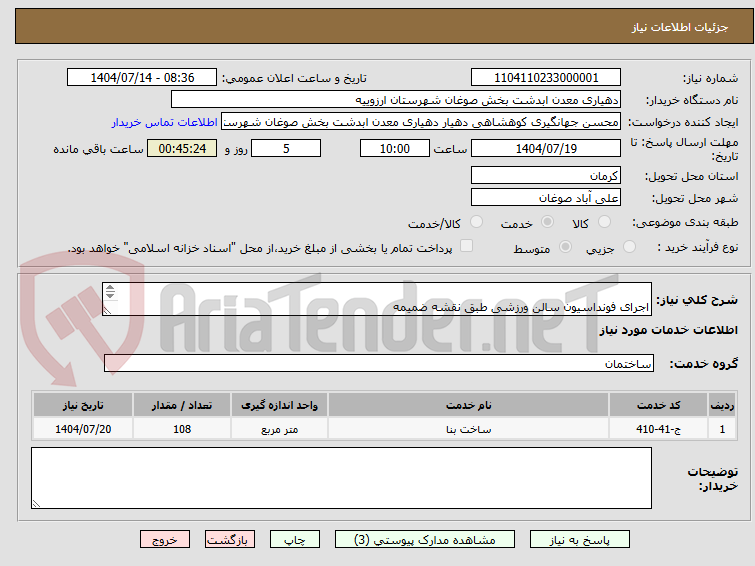Click service name cell ساخت بنا
This screenshot has height=566, width=755.
(x=469, y=429)
